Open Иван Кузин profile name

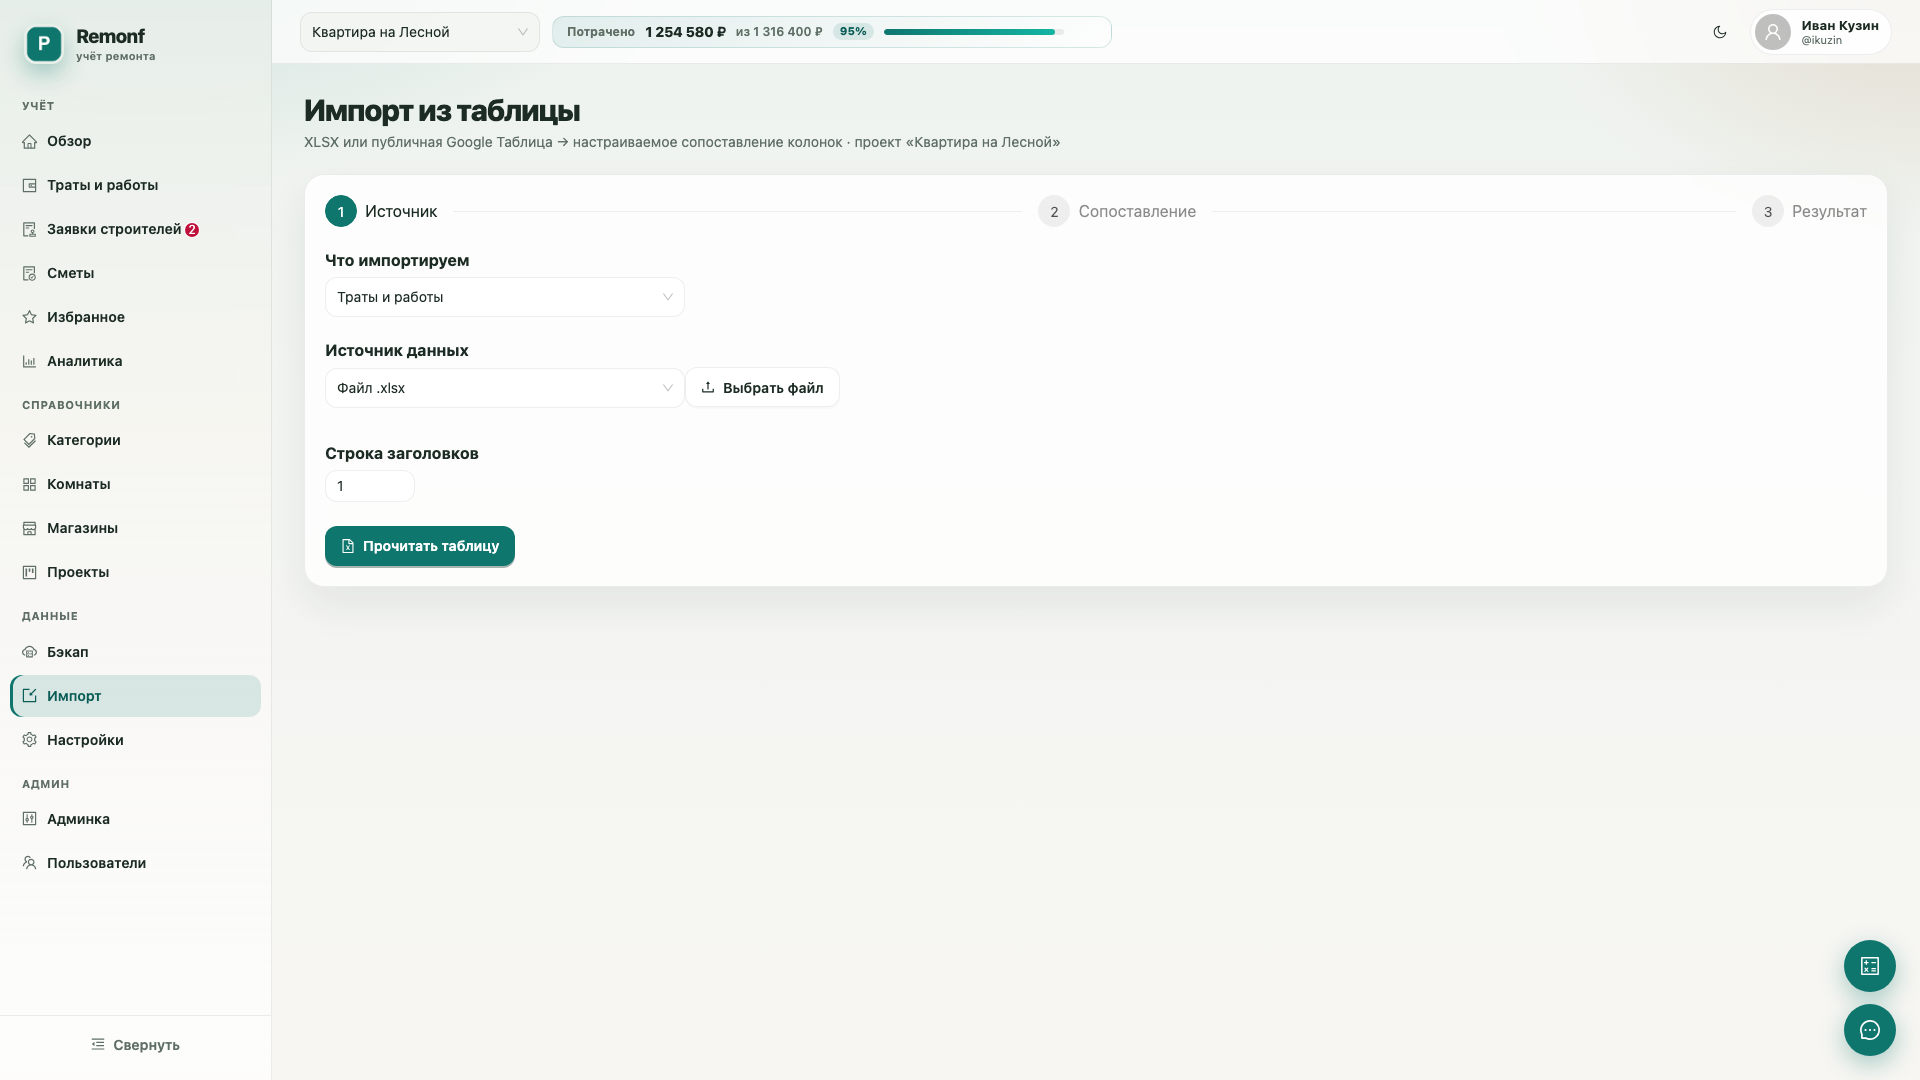click(x=1840, y=25)
